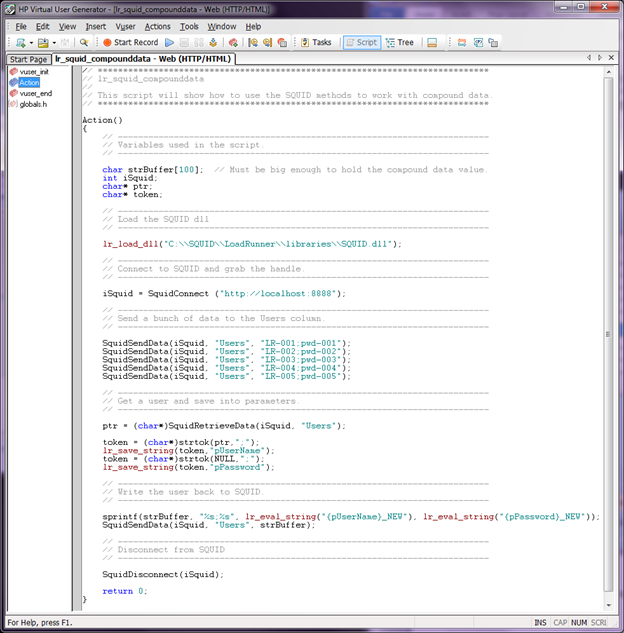Click the SquidConnect localhost:8888 line
Screen dimensions: 624x633
224,294
